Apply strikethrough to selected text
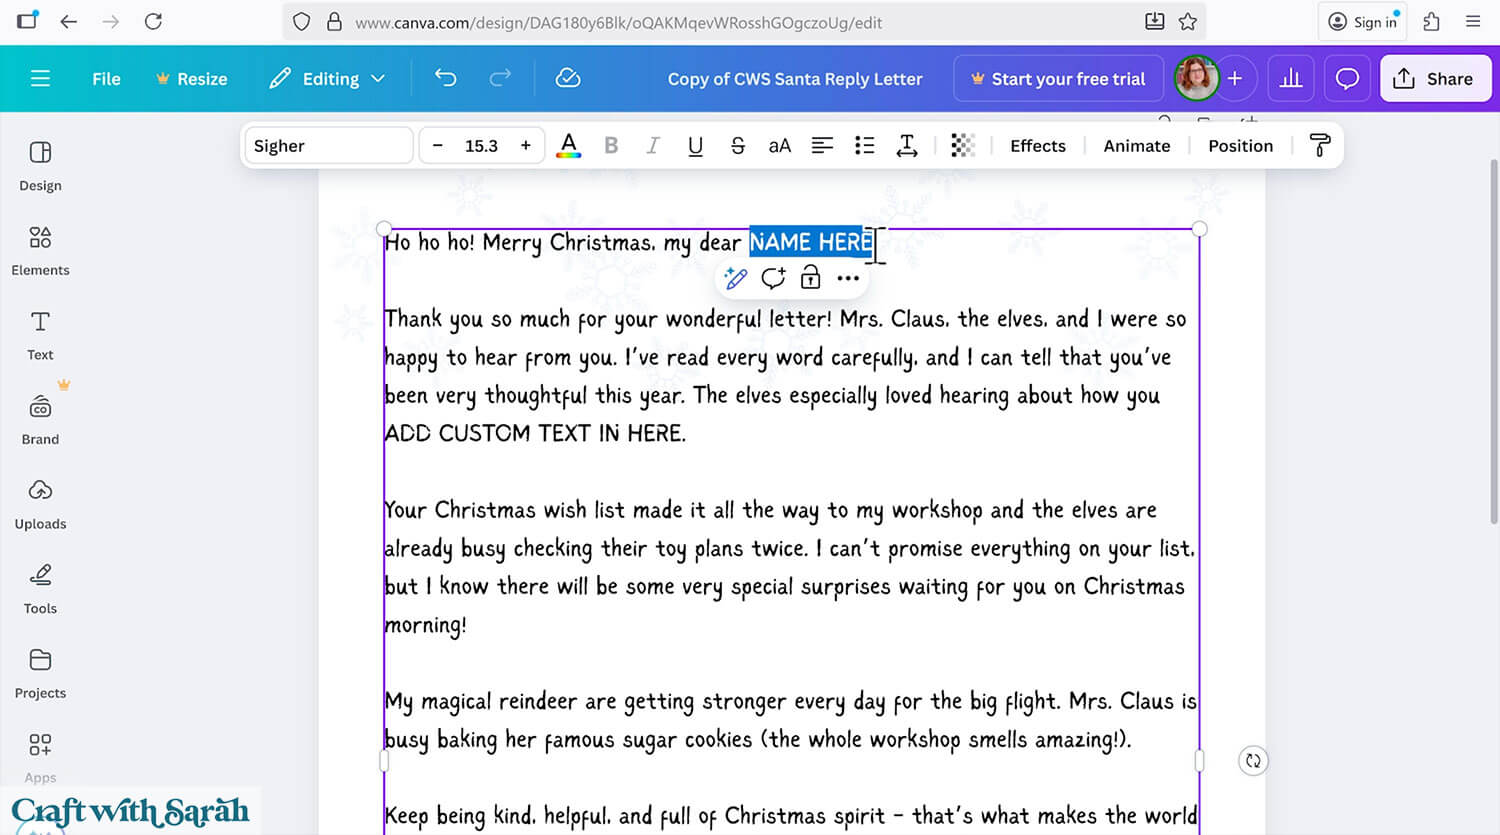Viewport: 1500px width, 835px height. [737, 145]
